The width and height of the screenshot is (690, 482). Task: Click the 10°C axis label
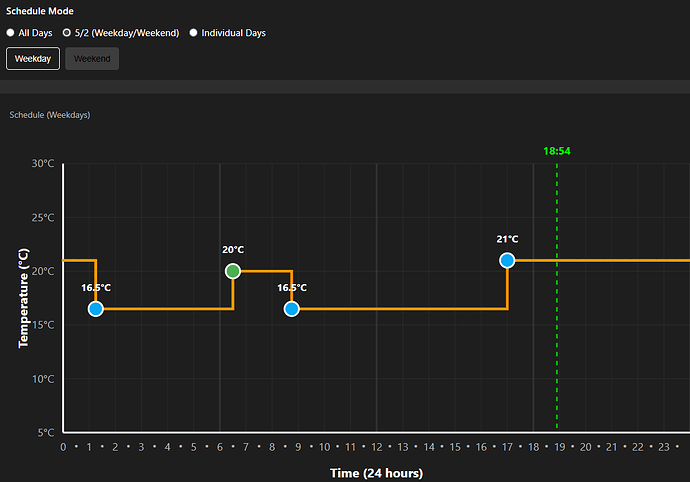coord(43,379)
